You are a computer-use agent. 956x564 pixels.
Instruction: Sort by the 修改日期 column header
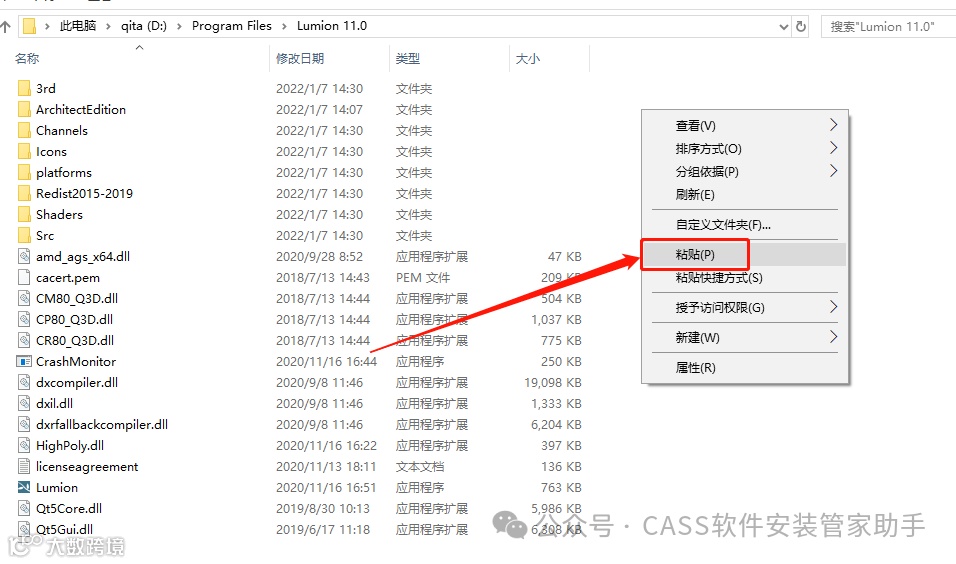[300, 59]
